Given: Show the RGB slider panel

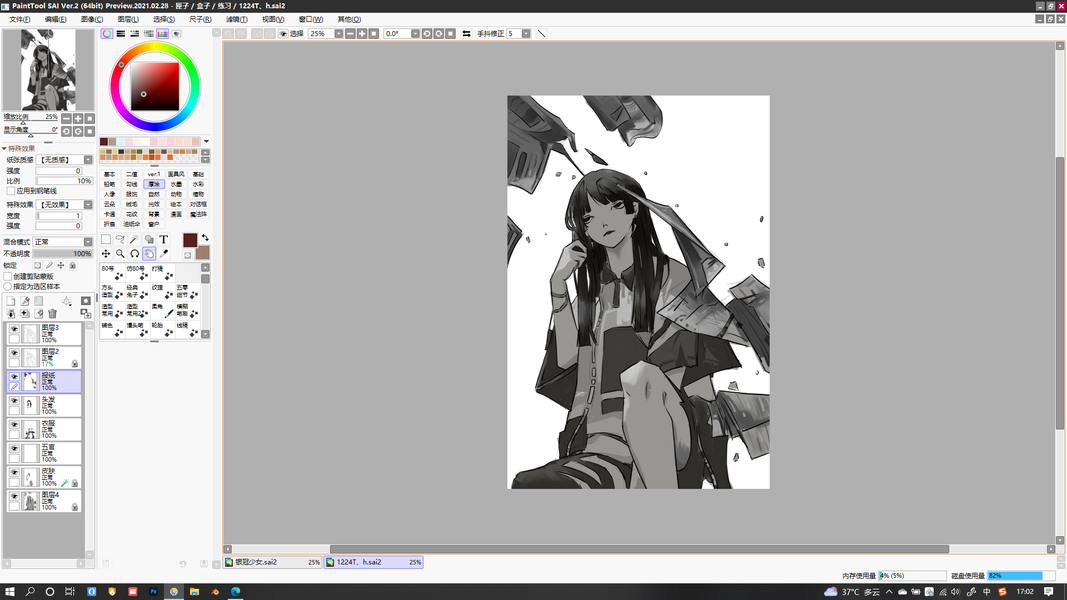Looking at the screenshot, I should click(x=120, y=33).
